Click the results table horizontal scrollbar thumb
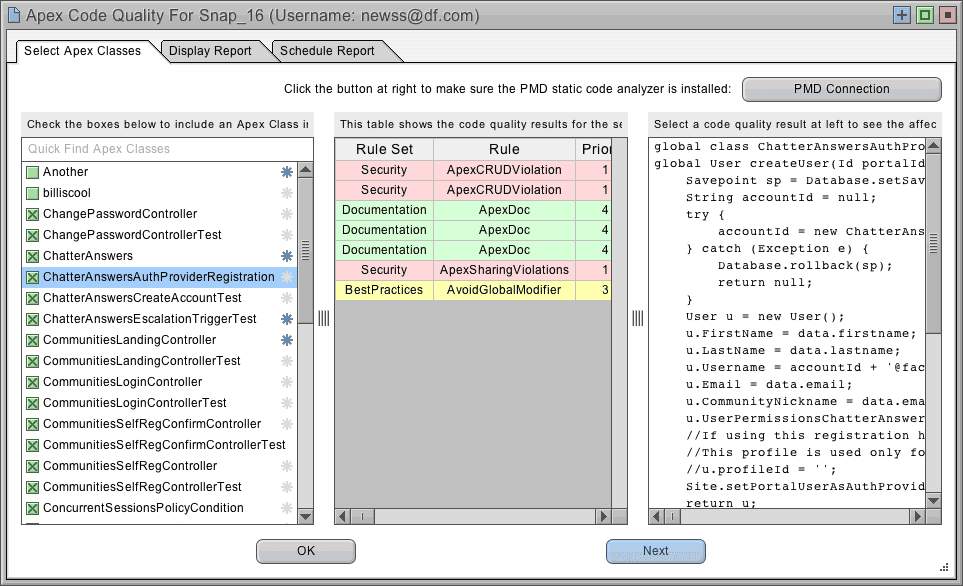963x586 pixels. [x=363, y=517]
